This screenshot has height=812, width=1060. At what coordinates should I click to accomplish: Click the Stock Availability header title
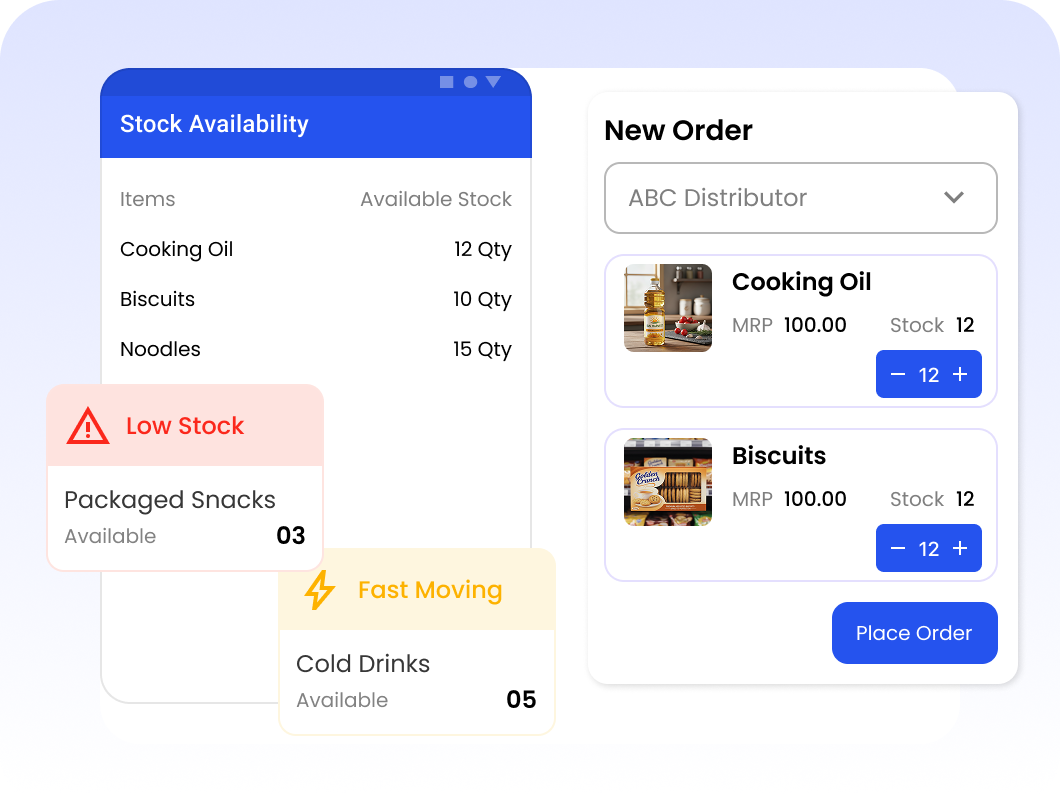[214, 124]
